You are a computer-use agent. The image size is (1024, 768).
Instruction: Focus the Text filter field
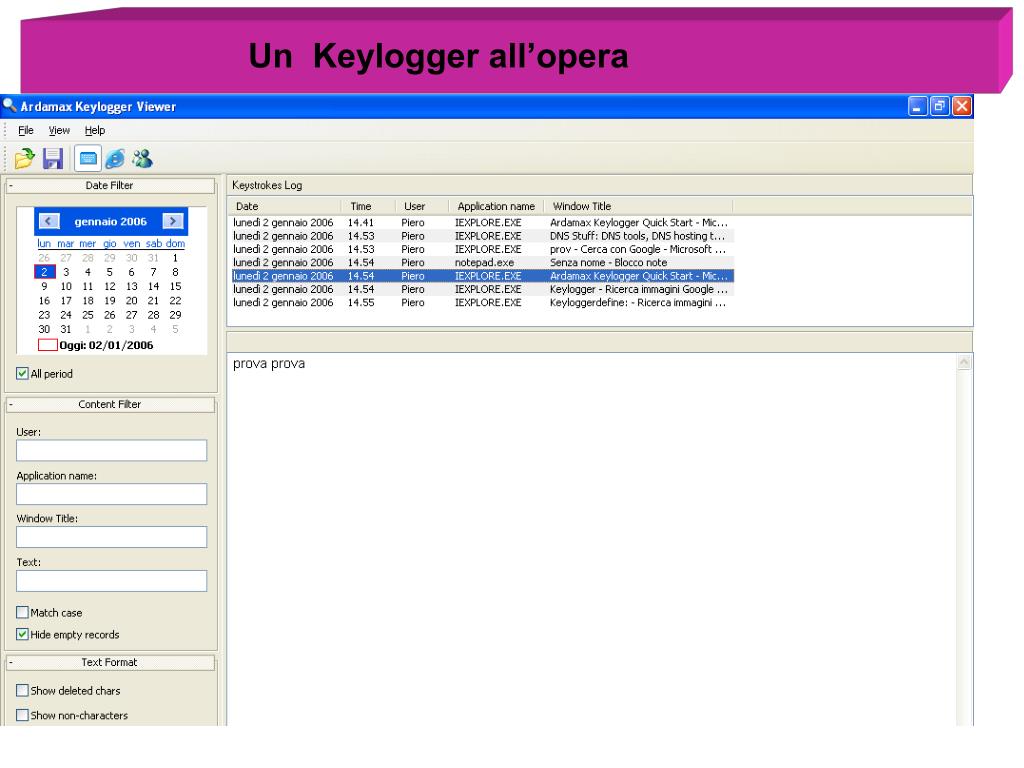tap(112, 581)
